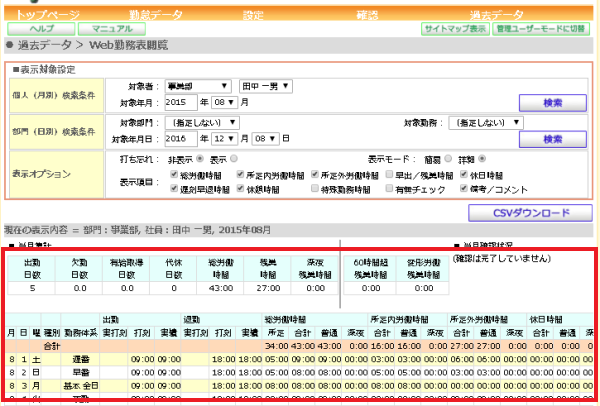Click 確認は完了していません status text
The image size is (600, 406).
[502, 259]
